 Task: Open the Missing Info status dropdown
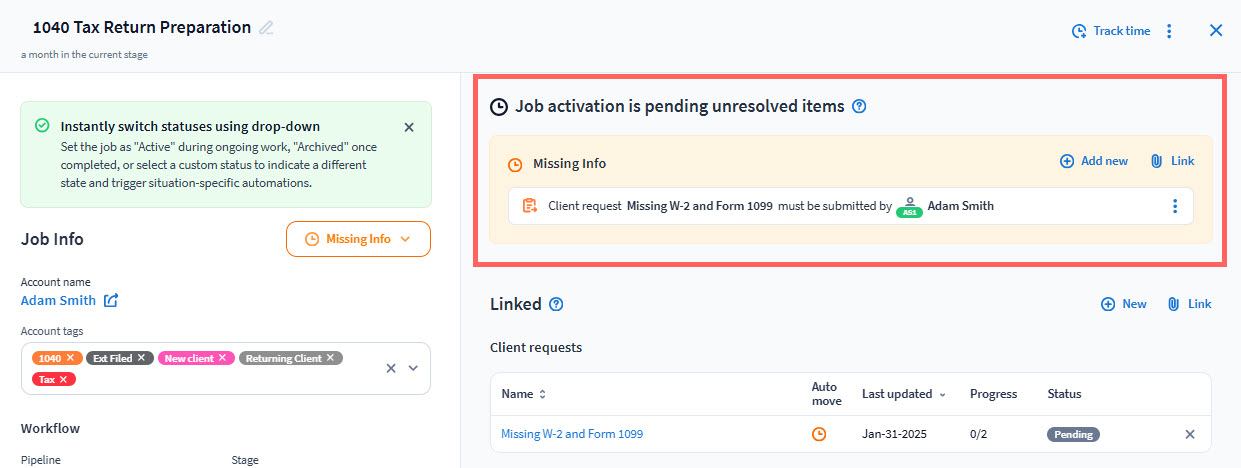pos(358,239)
